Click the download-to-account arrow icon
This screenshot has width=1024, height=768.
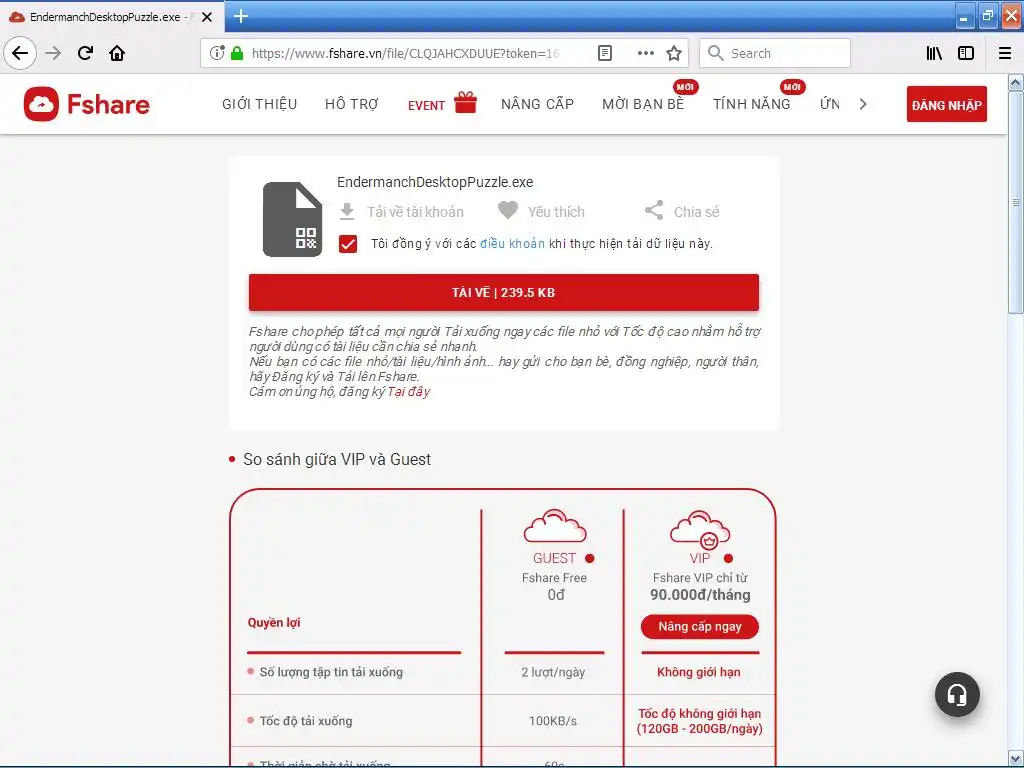click(347, 212)
